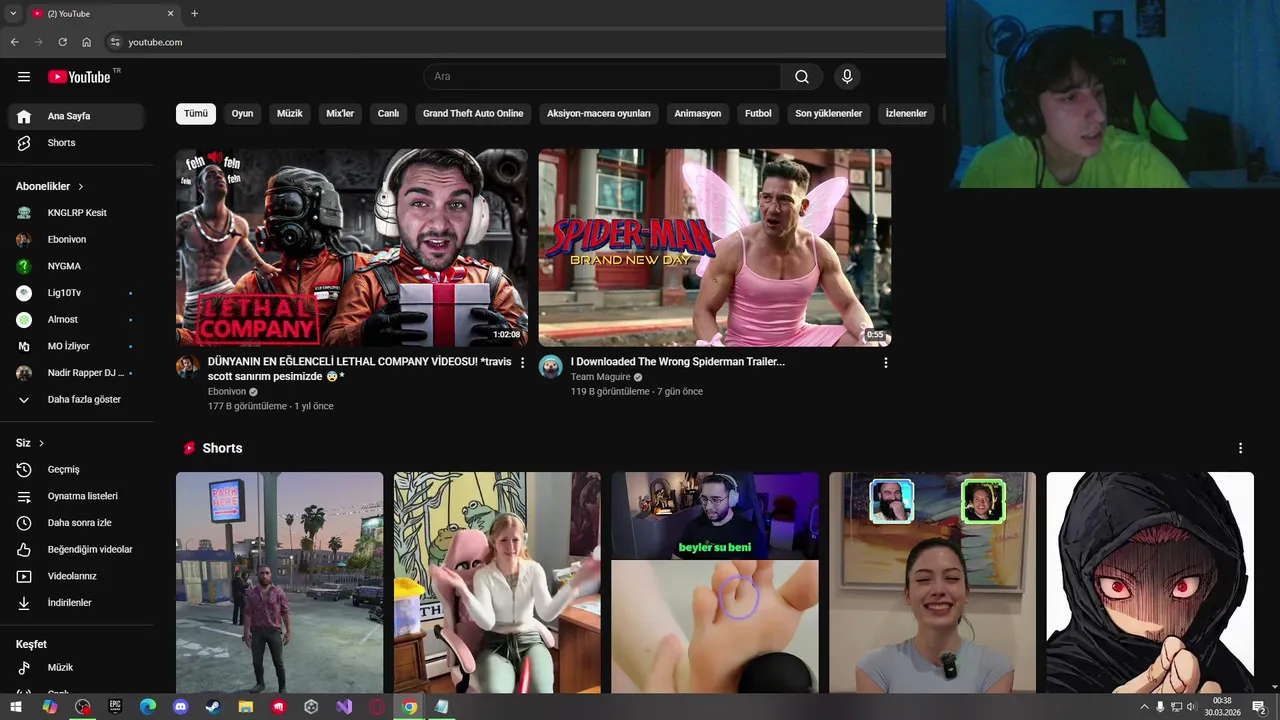Open Team Maguire channel link
This screenshot has width=1280, height=720.
coord(601,377)
